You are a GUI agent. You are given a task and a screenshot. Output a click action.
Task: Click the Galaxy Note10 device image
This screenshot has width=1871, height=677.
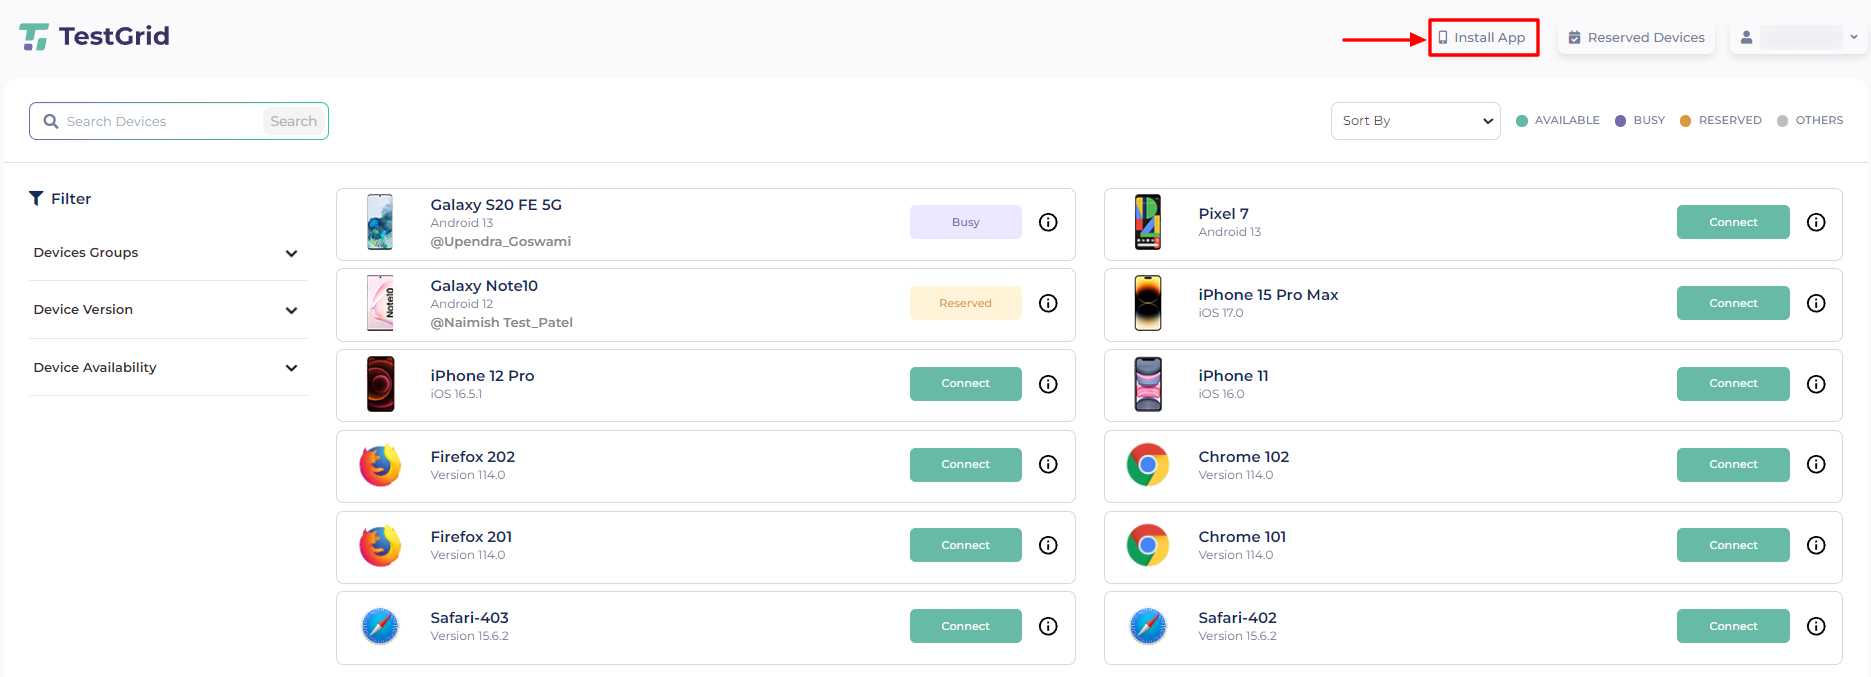(380, 303)
